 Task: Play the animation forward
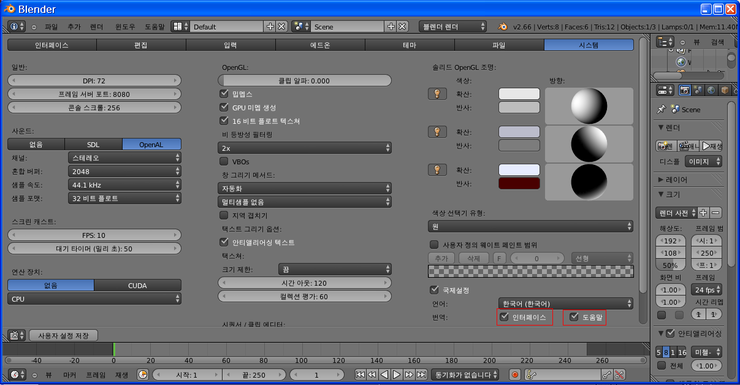point(397,375)
